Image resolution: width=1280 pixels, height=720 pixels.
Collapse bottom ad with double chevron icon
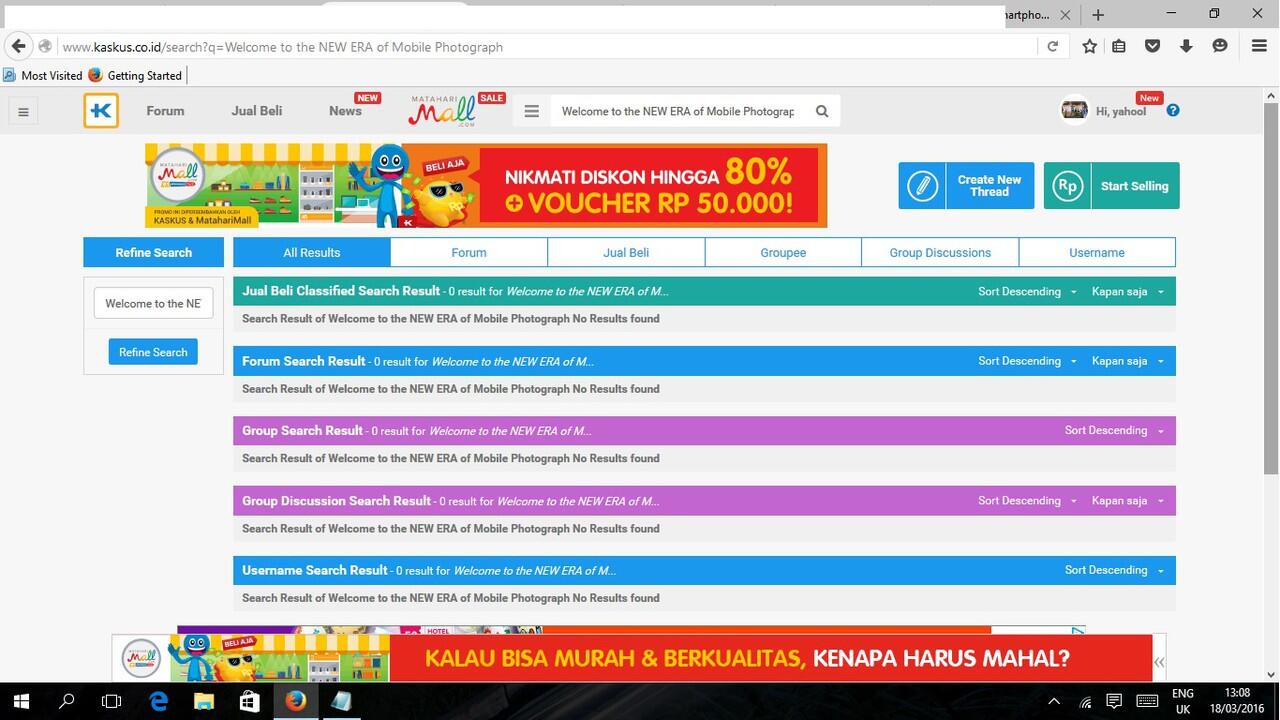coord(1159,662)
